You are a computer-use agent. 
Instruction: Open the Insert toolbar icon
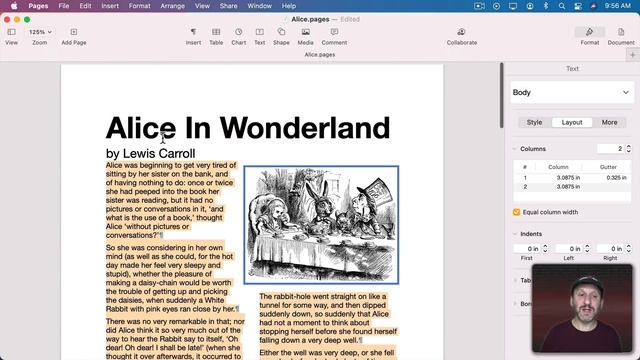[x=193, y=32]
